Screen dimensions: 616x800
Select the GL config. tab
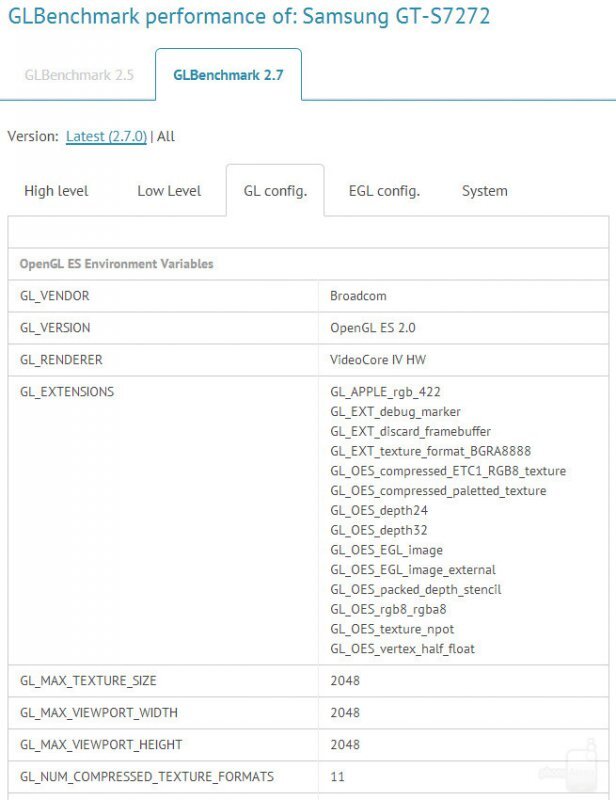click(x=275, y=191)
